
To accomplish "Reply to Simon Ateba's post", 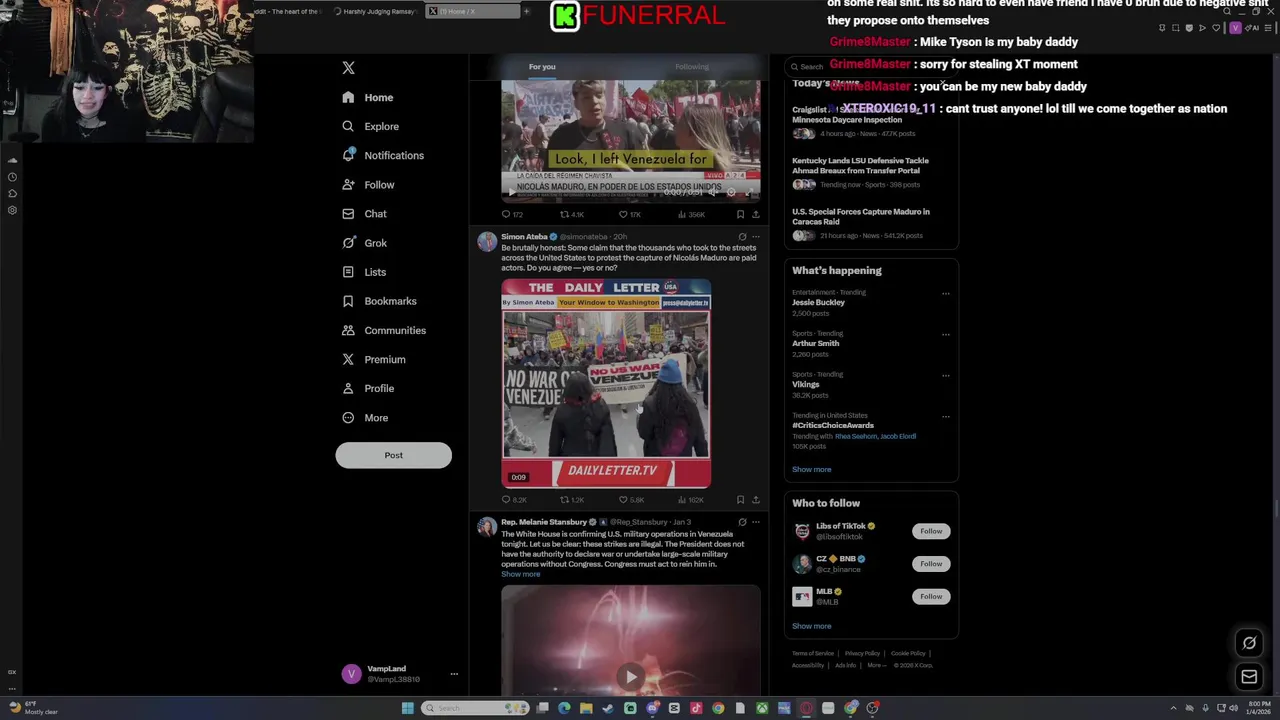I will (x=513, y=500).
